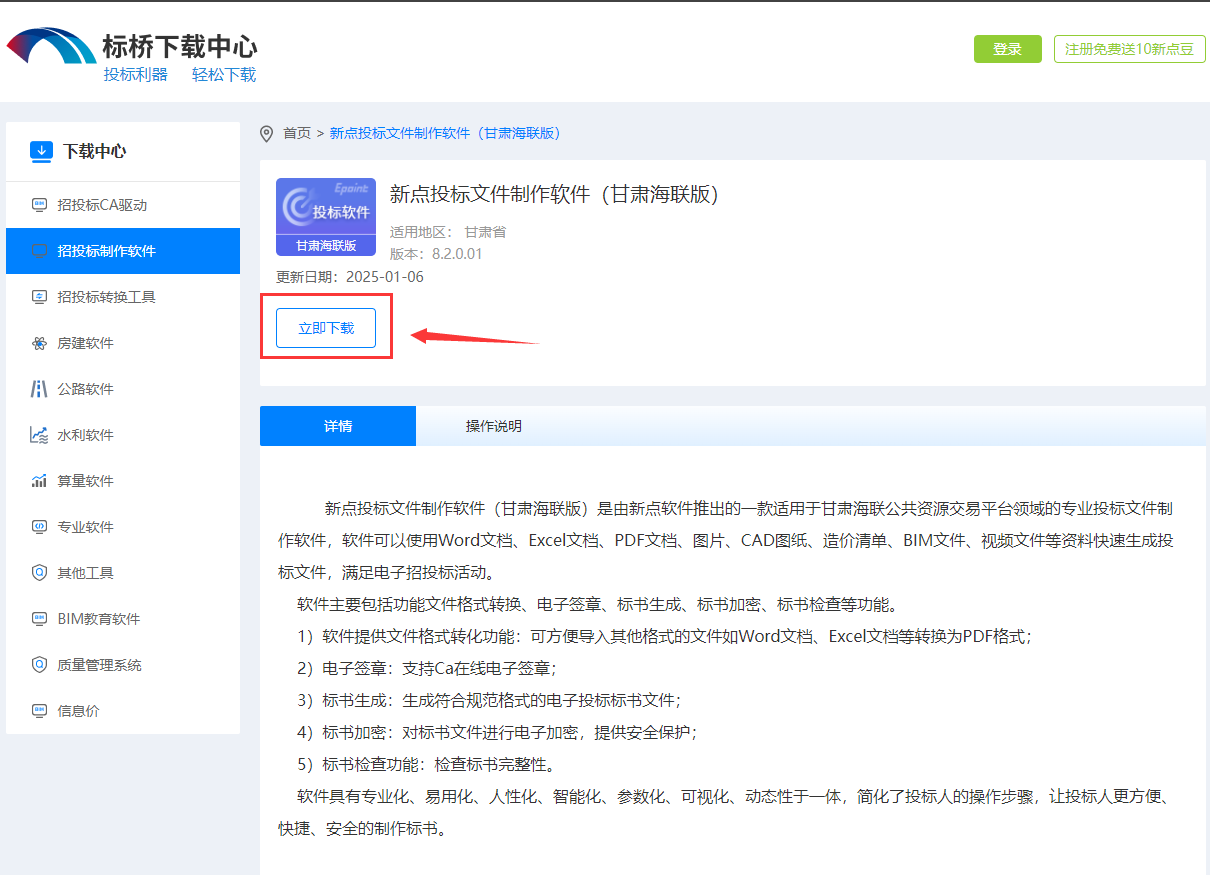Open 公路软件 category
This screenshot has width=1210, height=875.
coord(123,389)
